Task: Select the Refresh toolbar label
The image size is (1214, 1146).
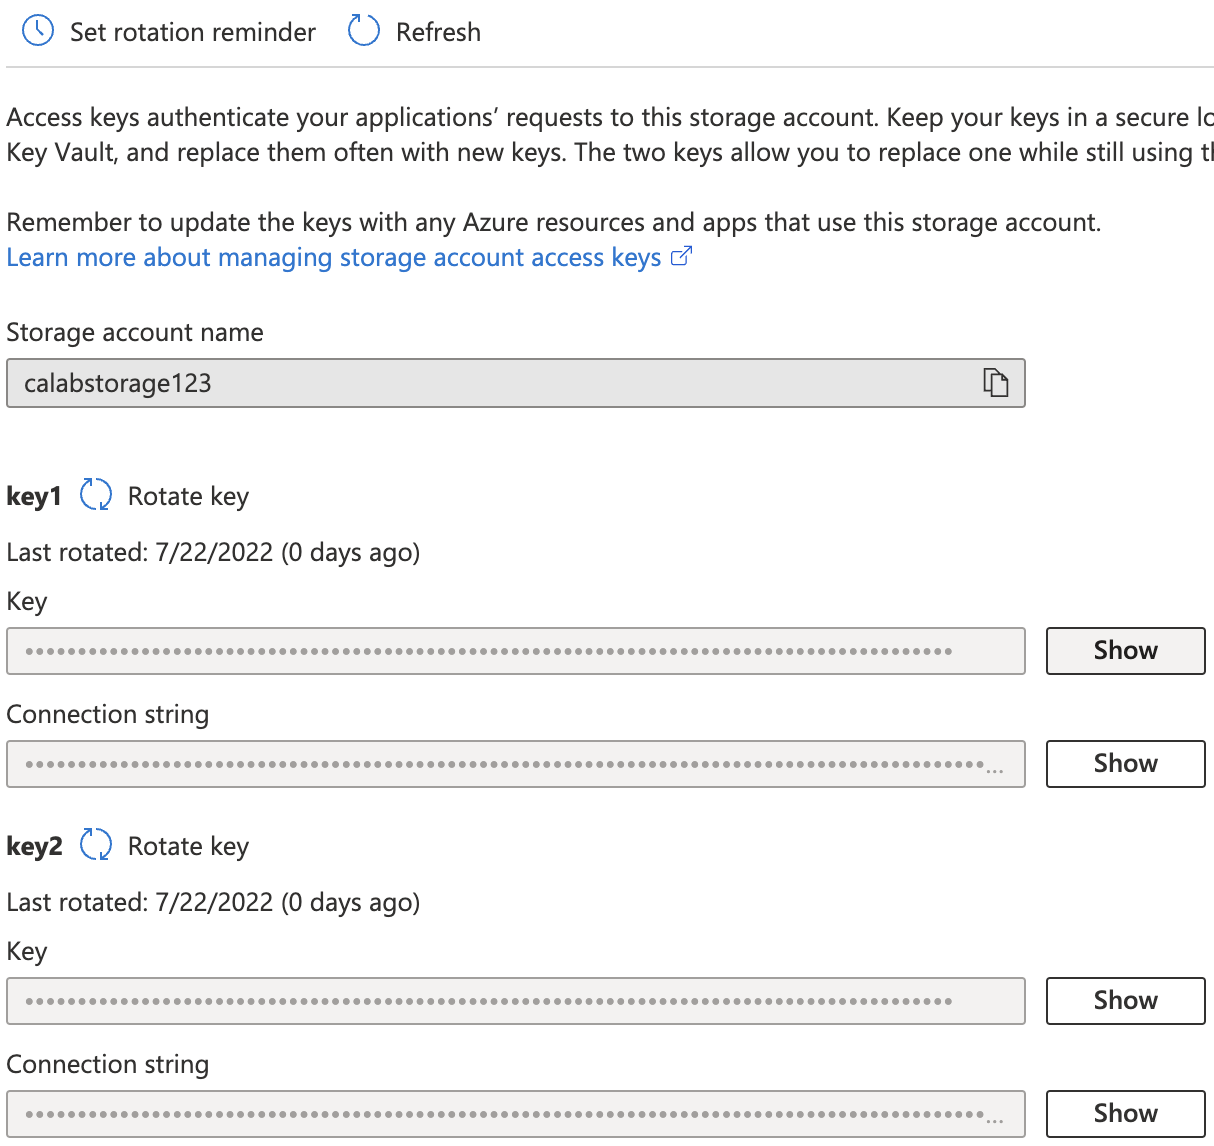Action: (438, 32)
